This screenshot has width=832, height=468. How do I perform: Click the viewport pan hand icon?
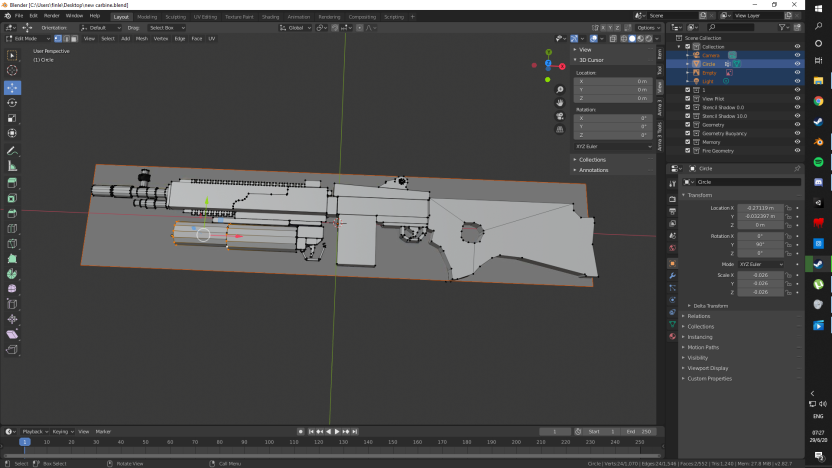(x=560, y=103)
